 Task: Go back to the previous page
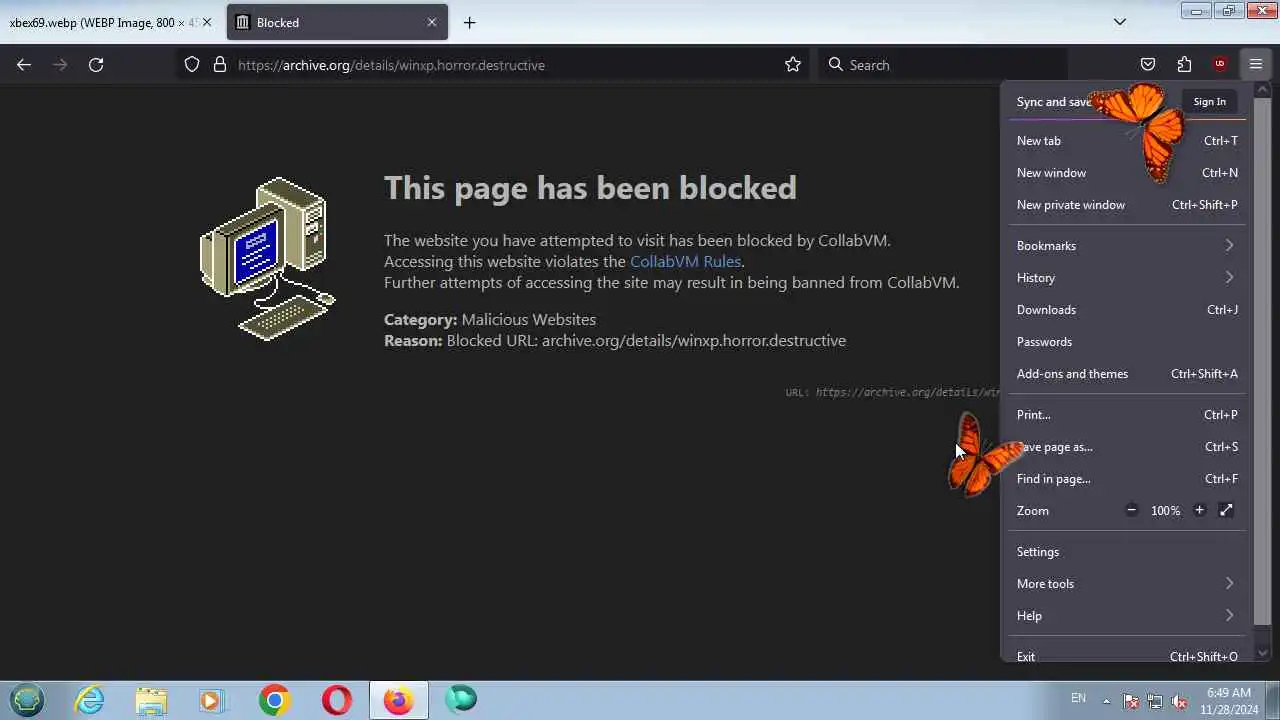coord(24,65)
